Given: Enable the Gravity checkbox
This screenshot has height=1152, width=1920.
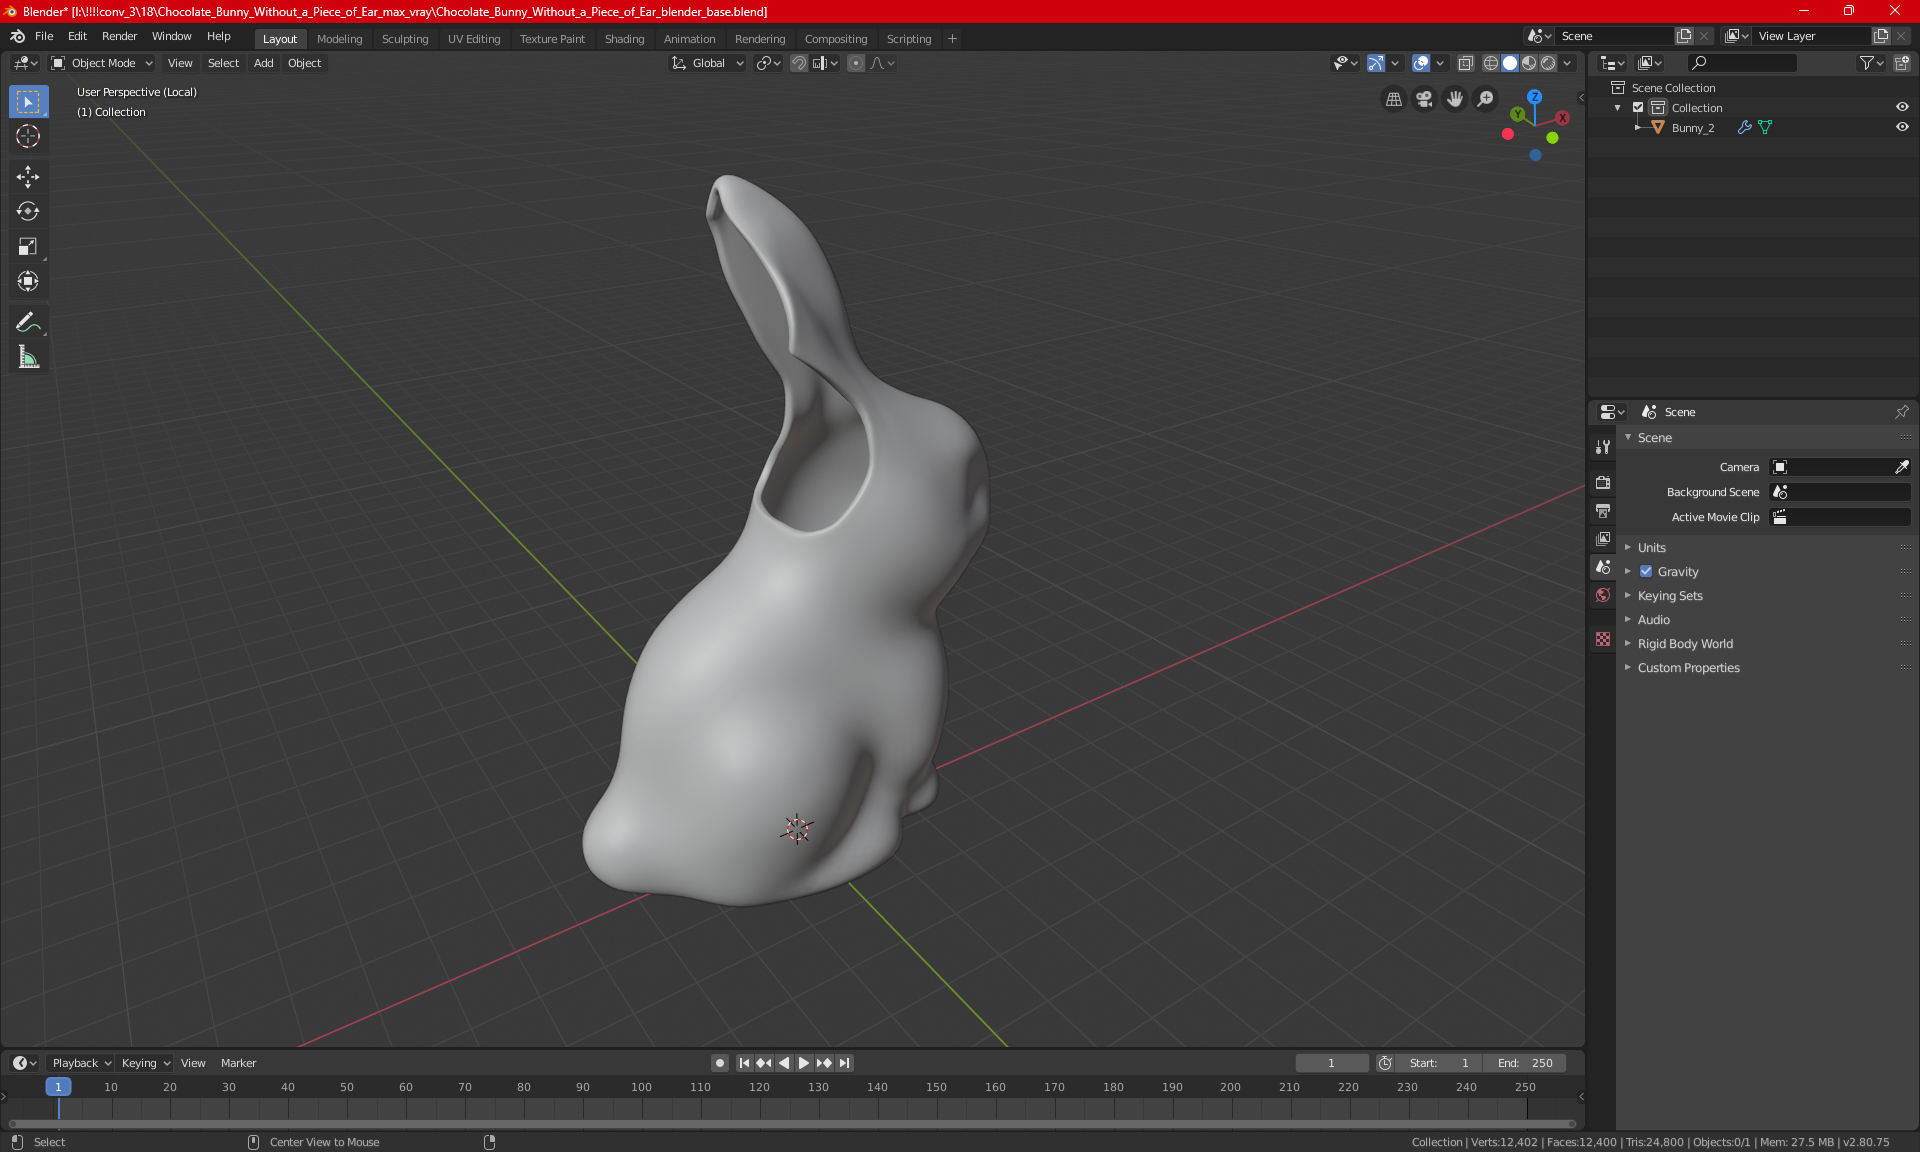Looking at the screenshot, I should pos(1646,572).
